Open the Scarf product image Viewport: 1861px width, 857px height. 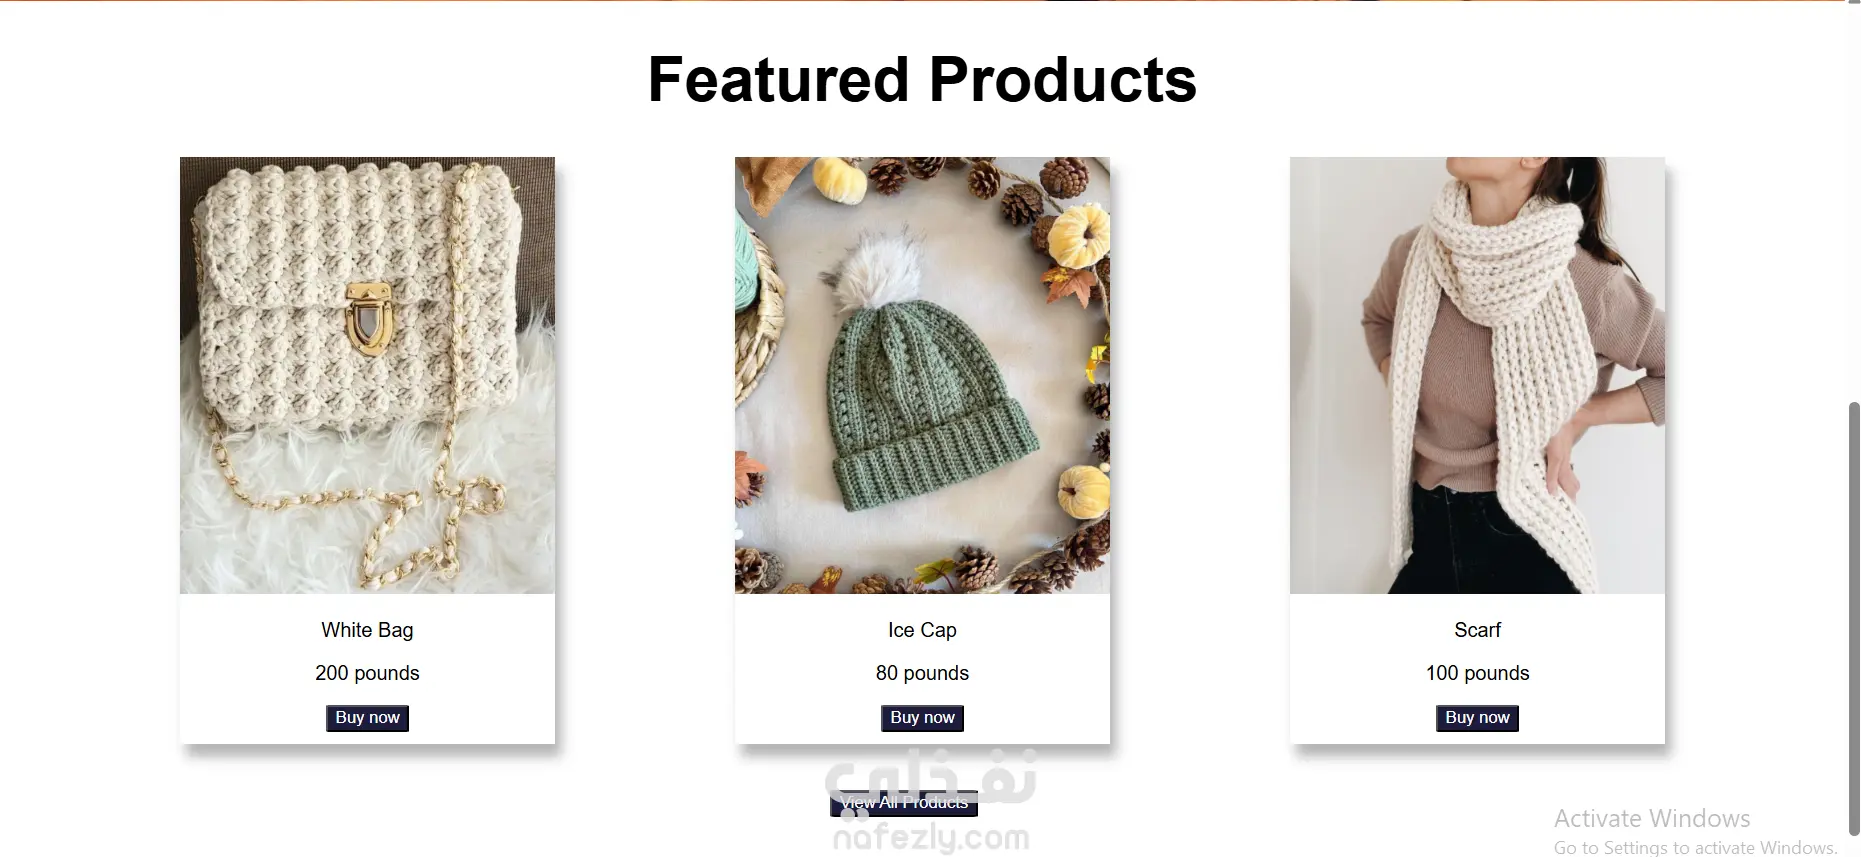[x=1477, y=375]
